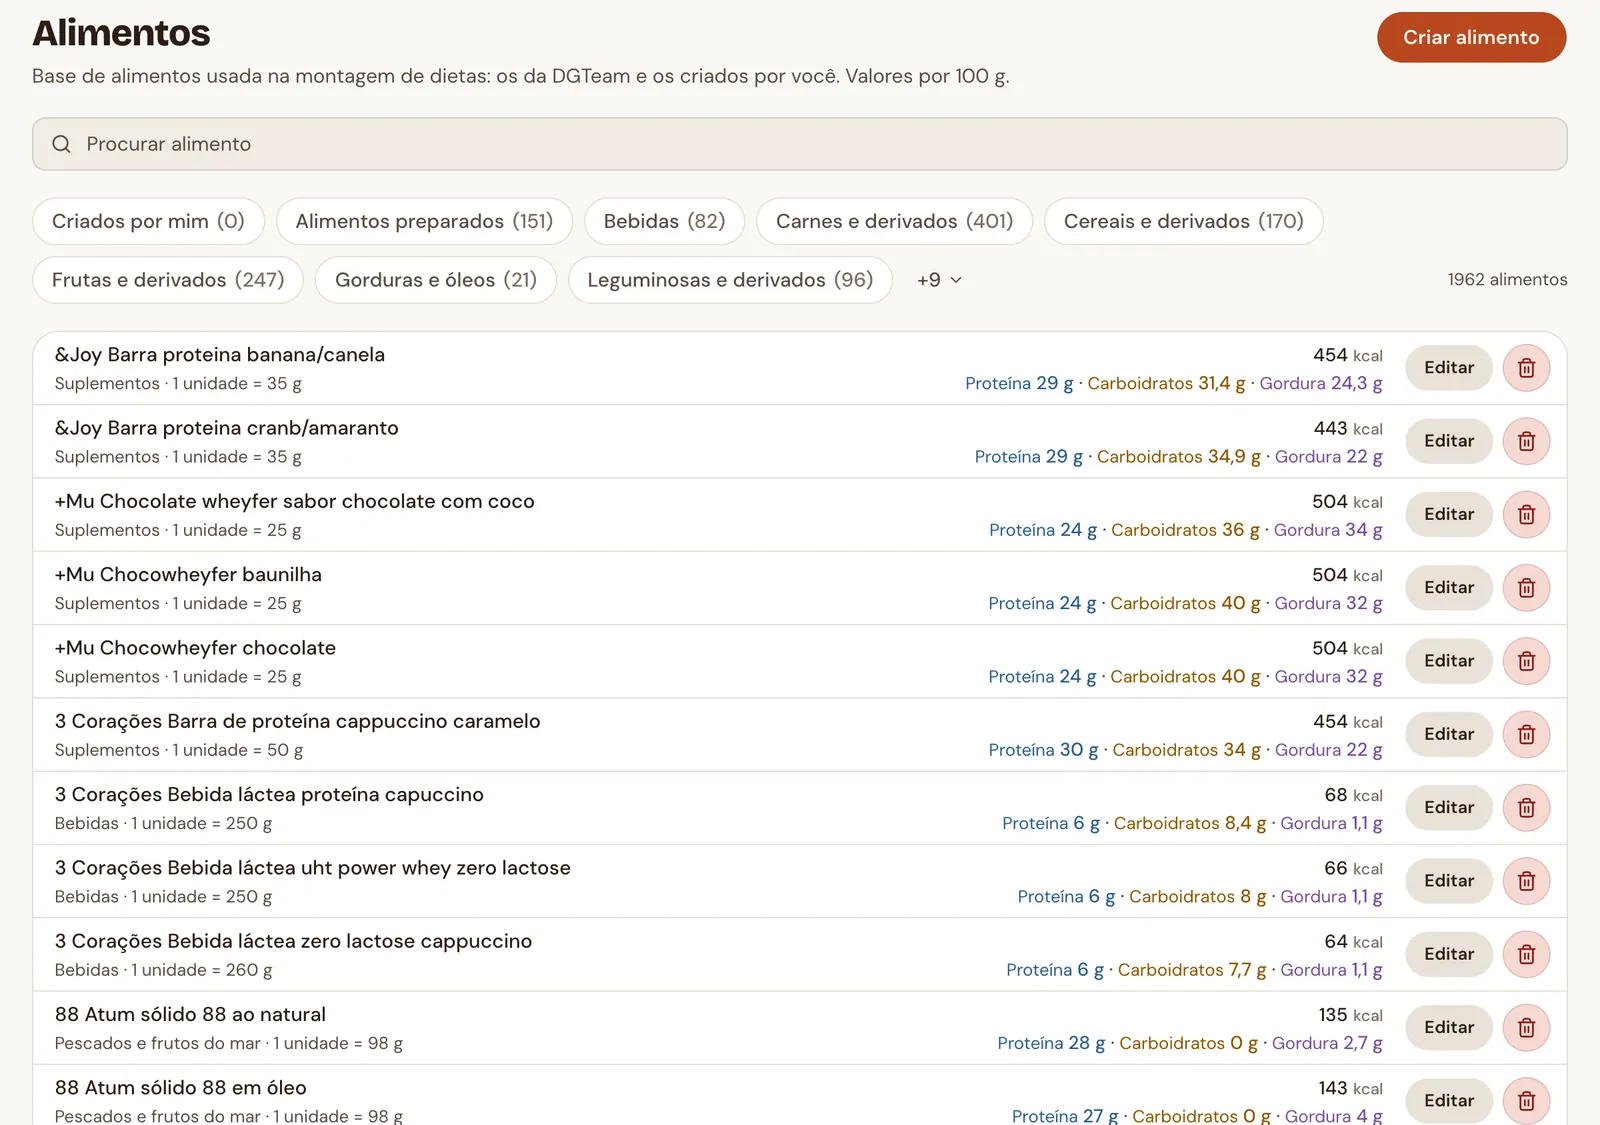
Task: Delete &Joy Barra proteina banana/canela
Action: pos(1526,368)
